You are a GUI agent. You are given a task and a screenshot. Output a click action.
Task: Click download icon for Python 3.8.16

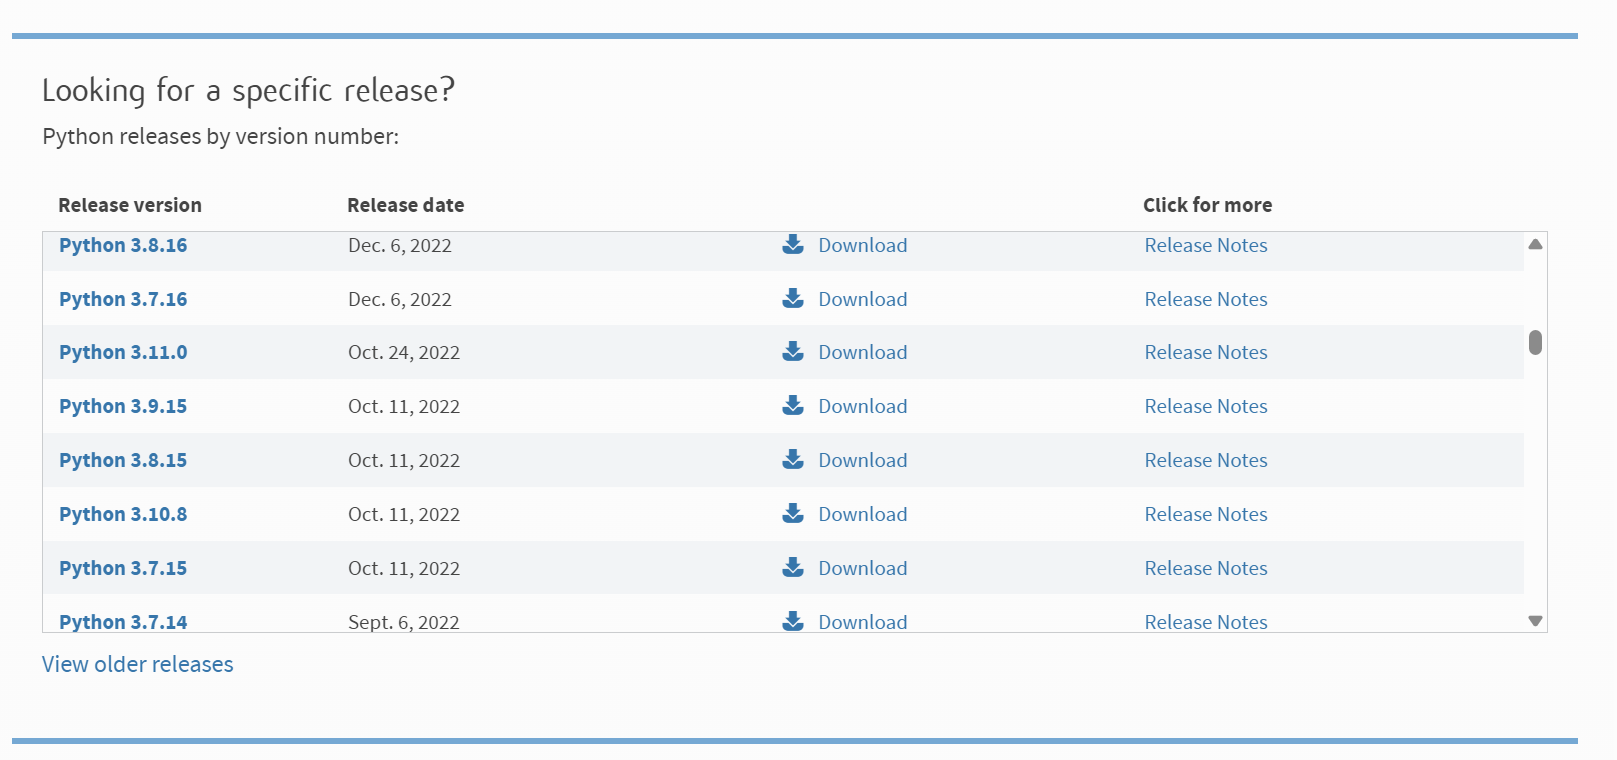click(793, 244)
